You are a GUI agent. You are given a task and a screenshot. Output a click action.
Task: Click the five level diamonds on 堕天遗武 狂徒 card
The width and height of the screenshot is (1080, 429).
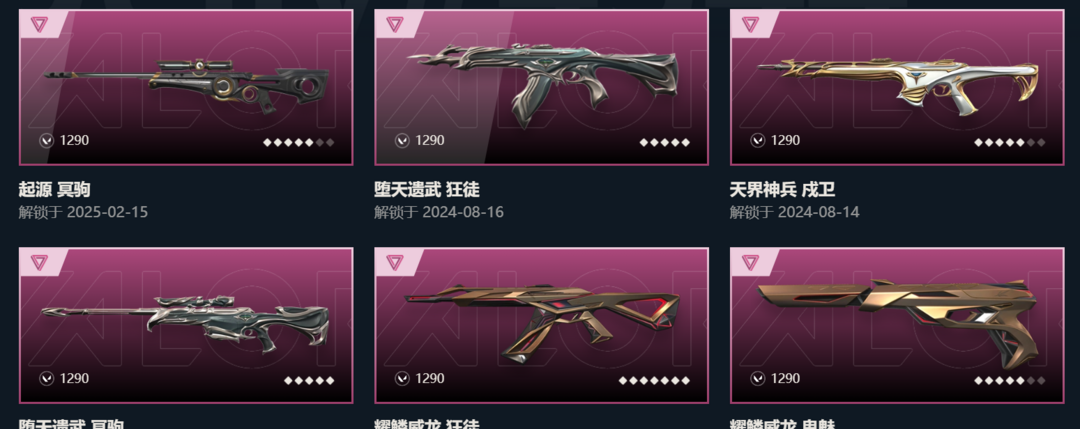point(665,143)
